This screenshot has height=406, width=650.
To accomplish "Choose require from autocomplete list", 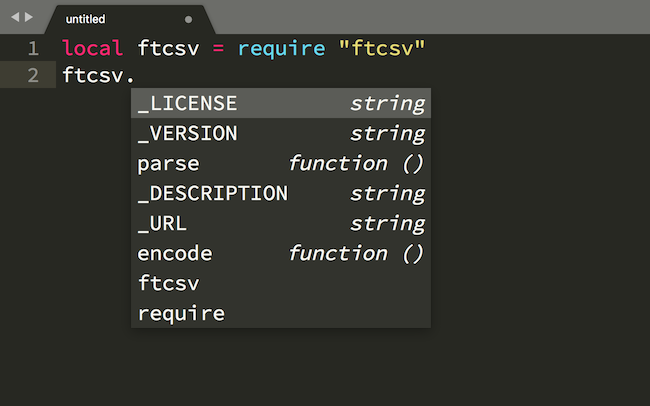I will point(281,313).
